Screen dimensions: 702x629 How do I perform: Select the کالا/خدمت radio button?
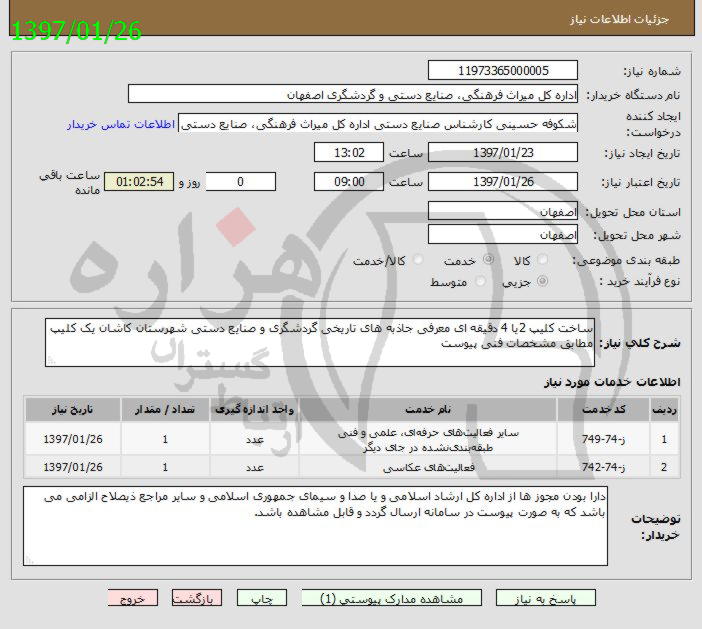click(x=418, y=260)
